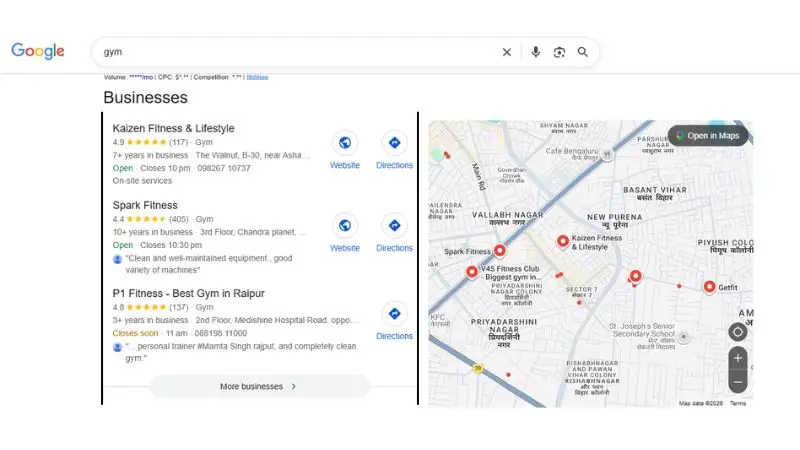Zoom in the map with plus button

click(738, 358)
